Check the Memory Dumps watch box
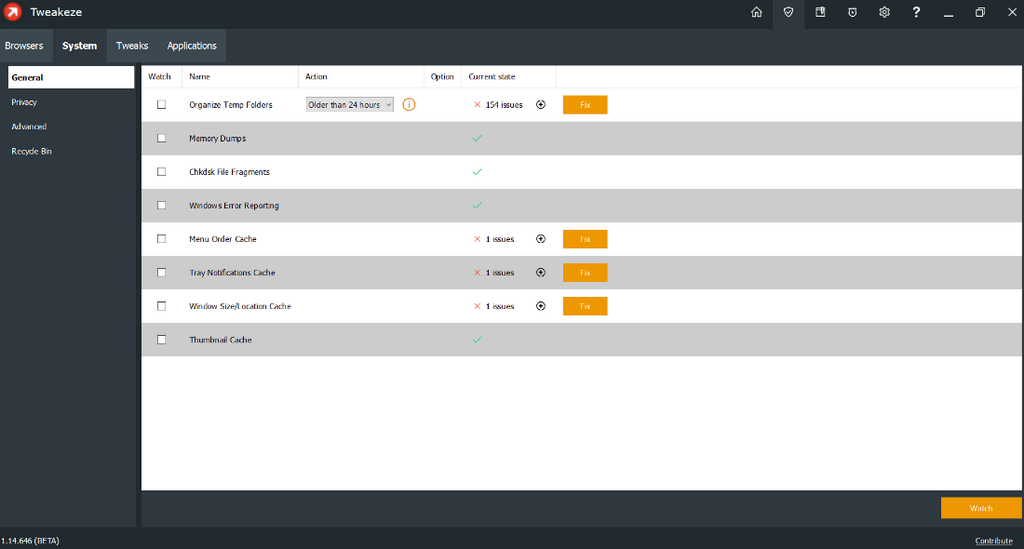Viewport: 1024px width, 549px height. pos(161,138)
